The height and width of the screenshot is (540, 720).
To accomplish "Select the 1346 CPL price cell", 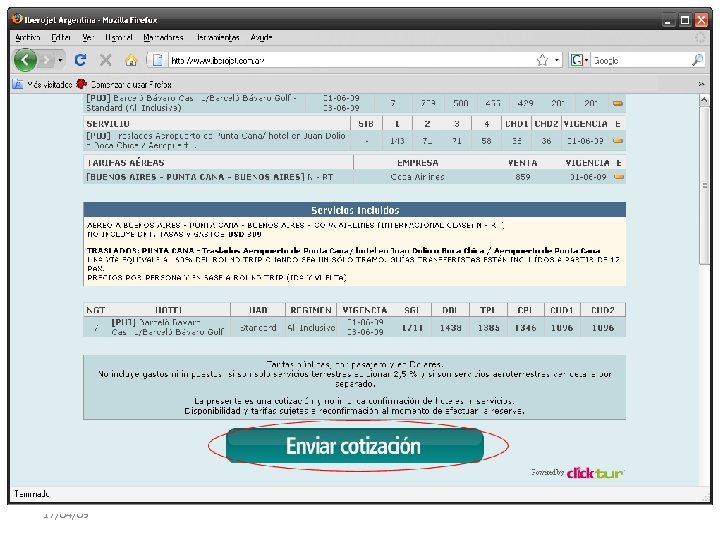I will pos(525,328).
